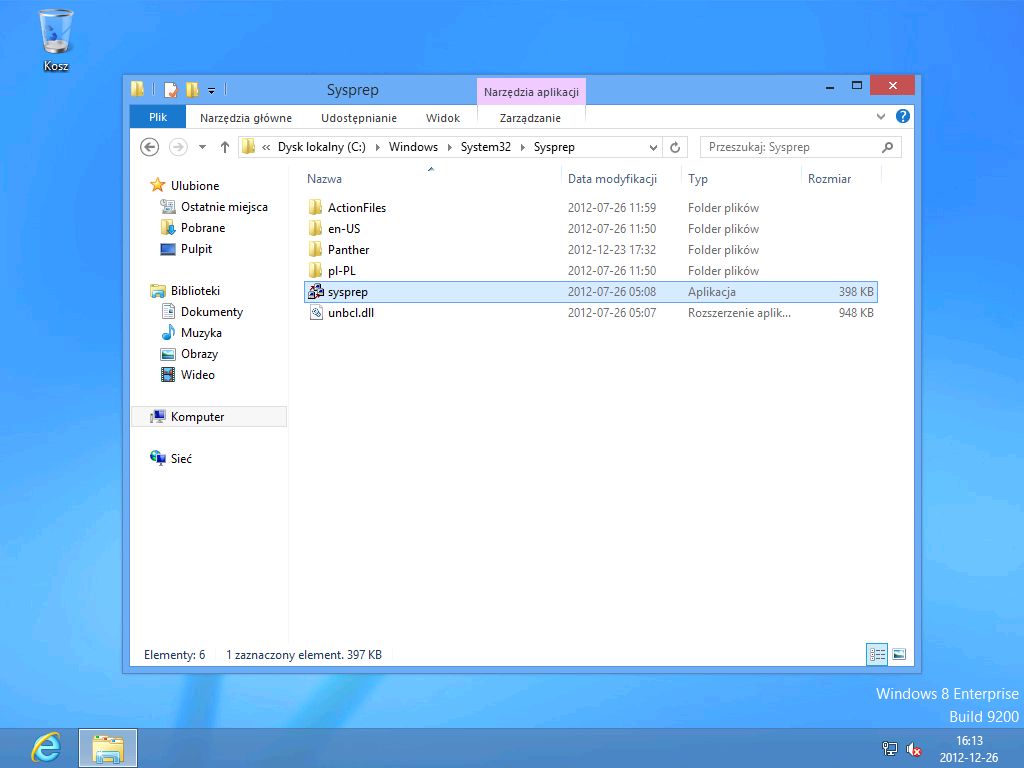Open the Plik file menu
This screenshot has width=1024, height=768.
coord(158,117)
